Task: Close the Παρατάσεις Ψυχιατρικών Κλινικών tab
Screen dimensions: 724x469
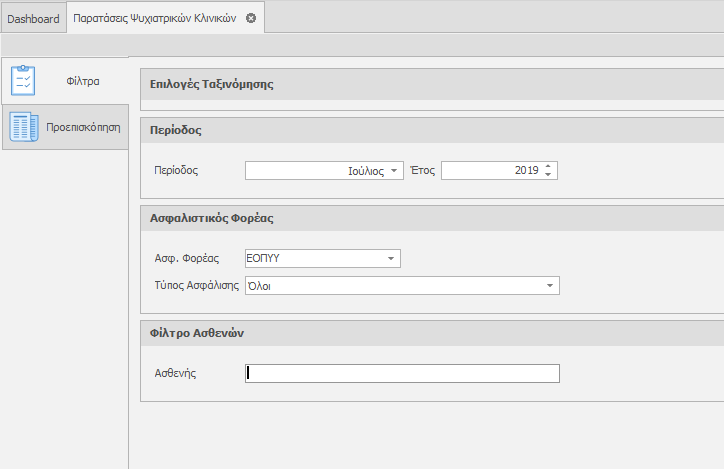Action: click(x=251, y=18)
